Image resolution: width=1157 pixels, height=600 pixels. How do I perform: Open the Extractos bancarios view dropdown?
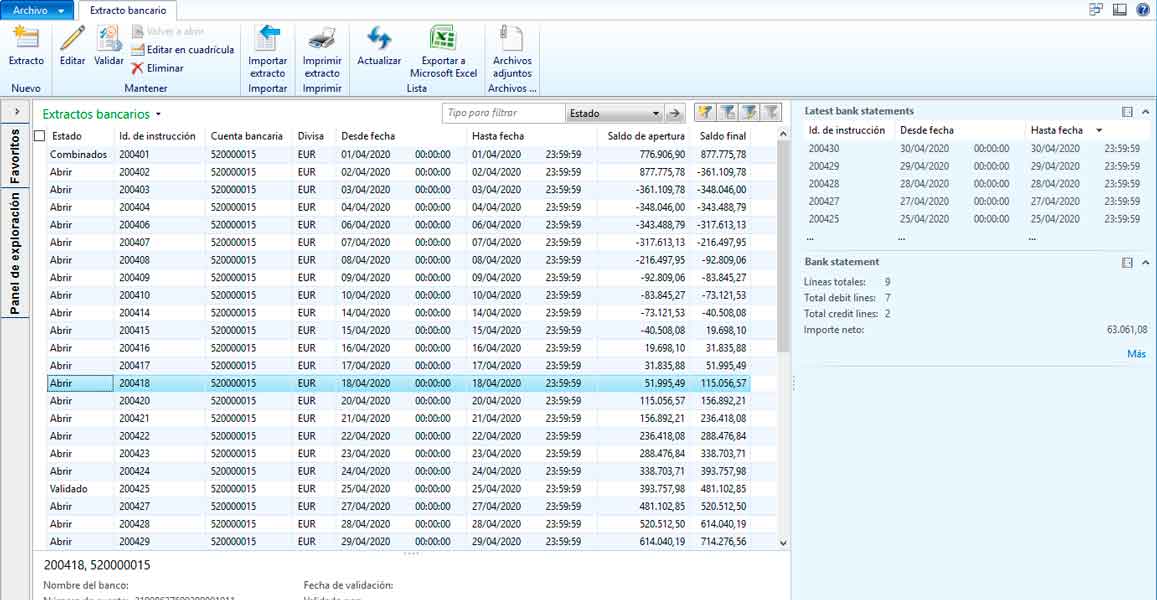pos(158,115)
